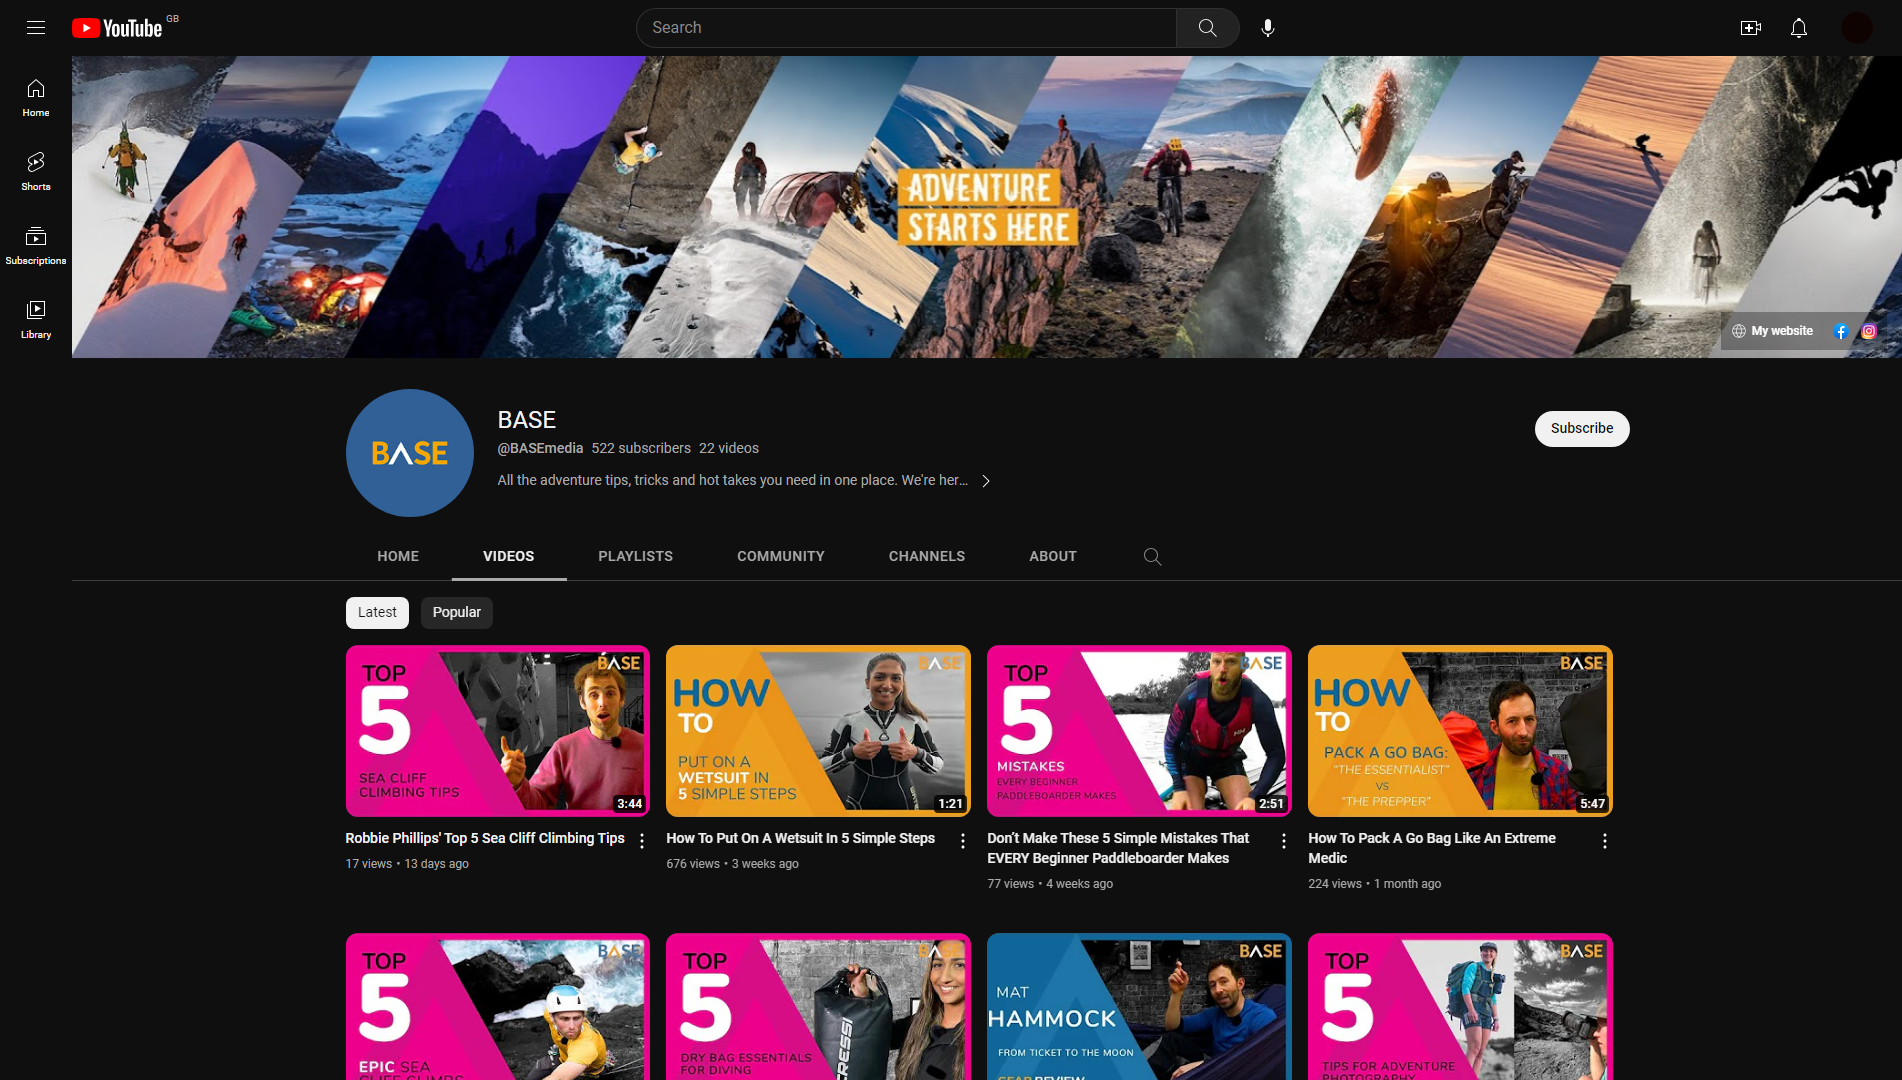Open options menu for Go Bag video
Image resolution: width=1902 pixels, height=1080 pixels.
click(1605, 841)
